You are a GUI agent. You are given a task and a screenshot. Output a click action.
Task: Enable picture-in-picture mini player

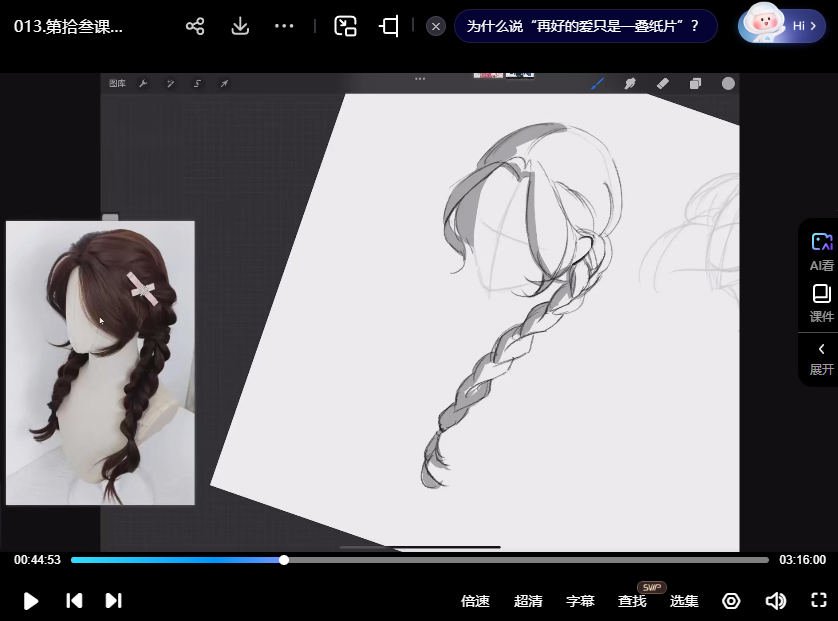(x=345, y=26)
